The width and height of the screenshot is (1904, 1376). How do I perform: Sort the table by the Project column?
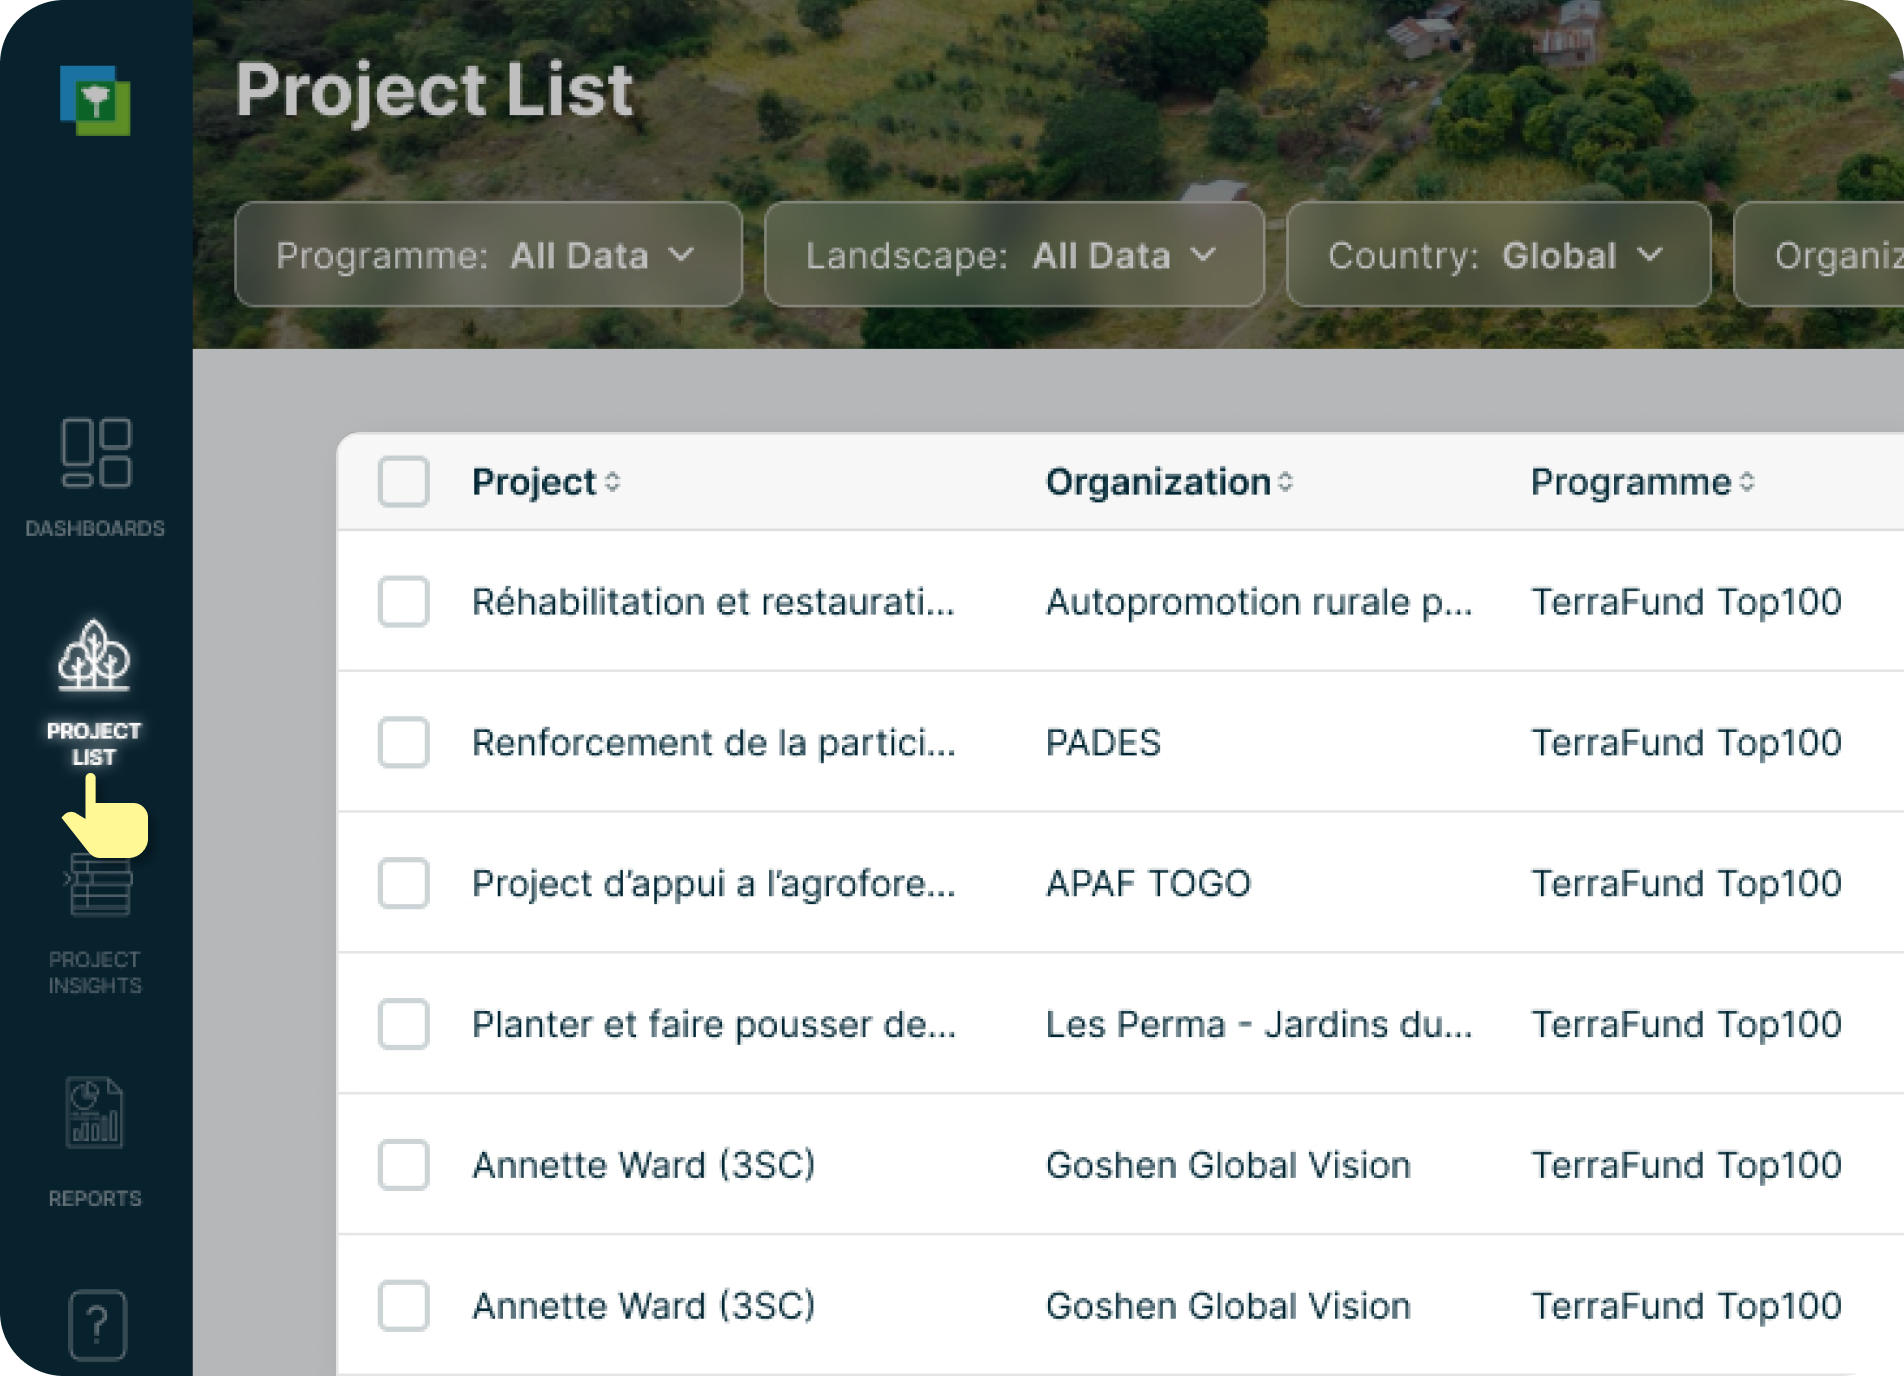(x=546, y=483)
